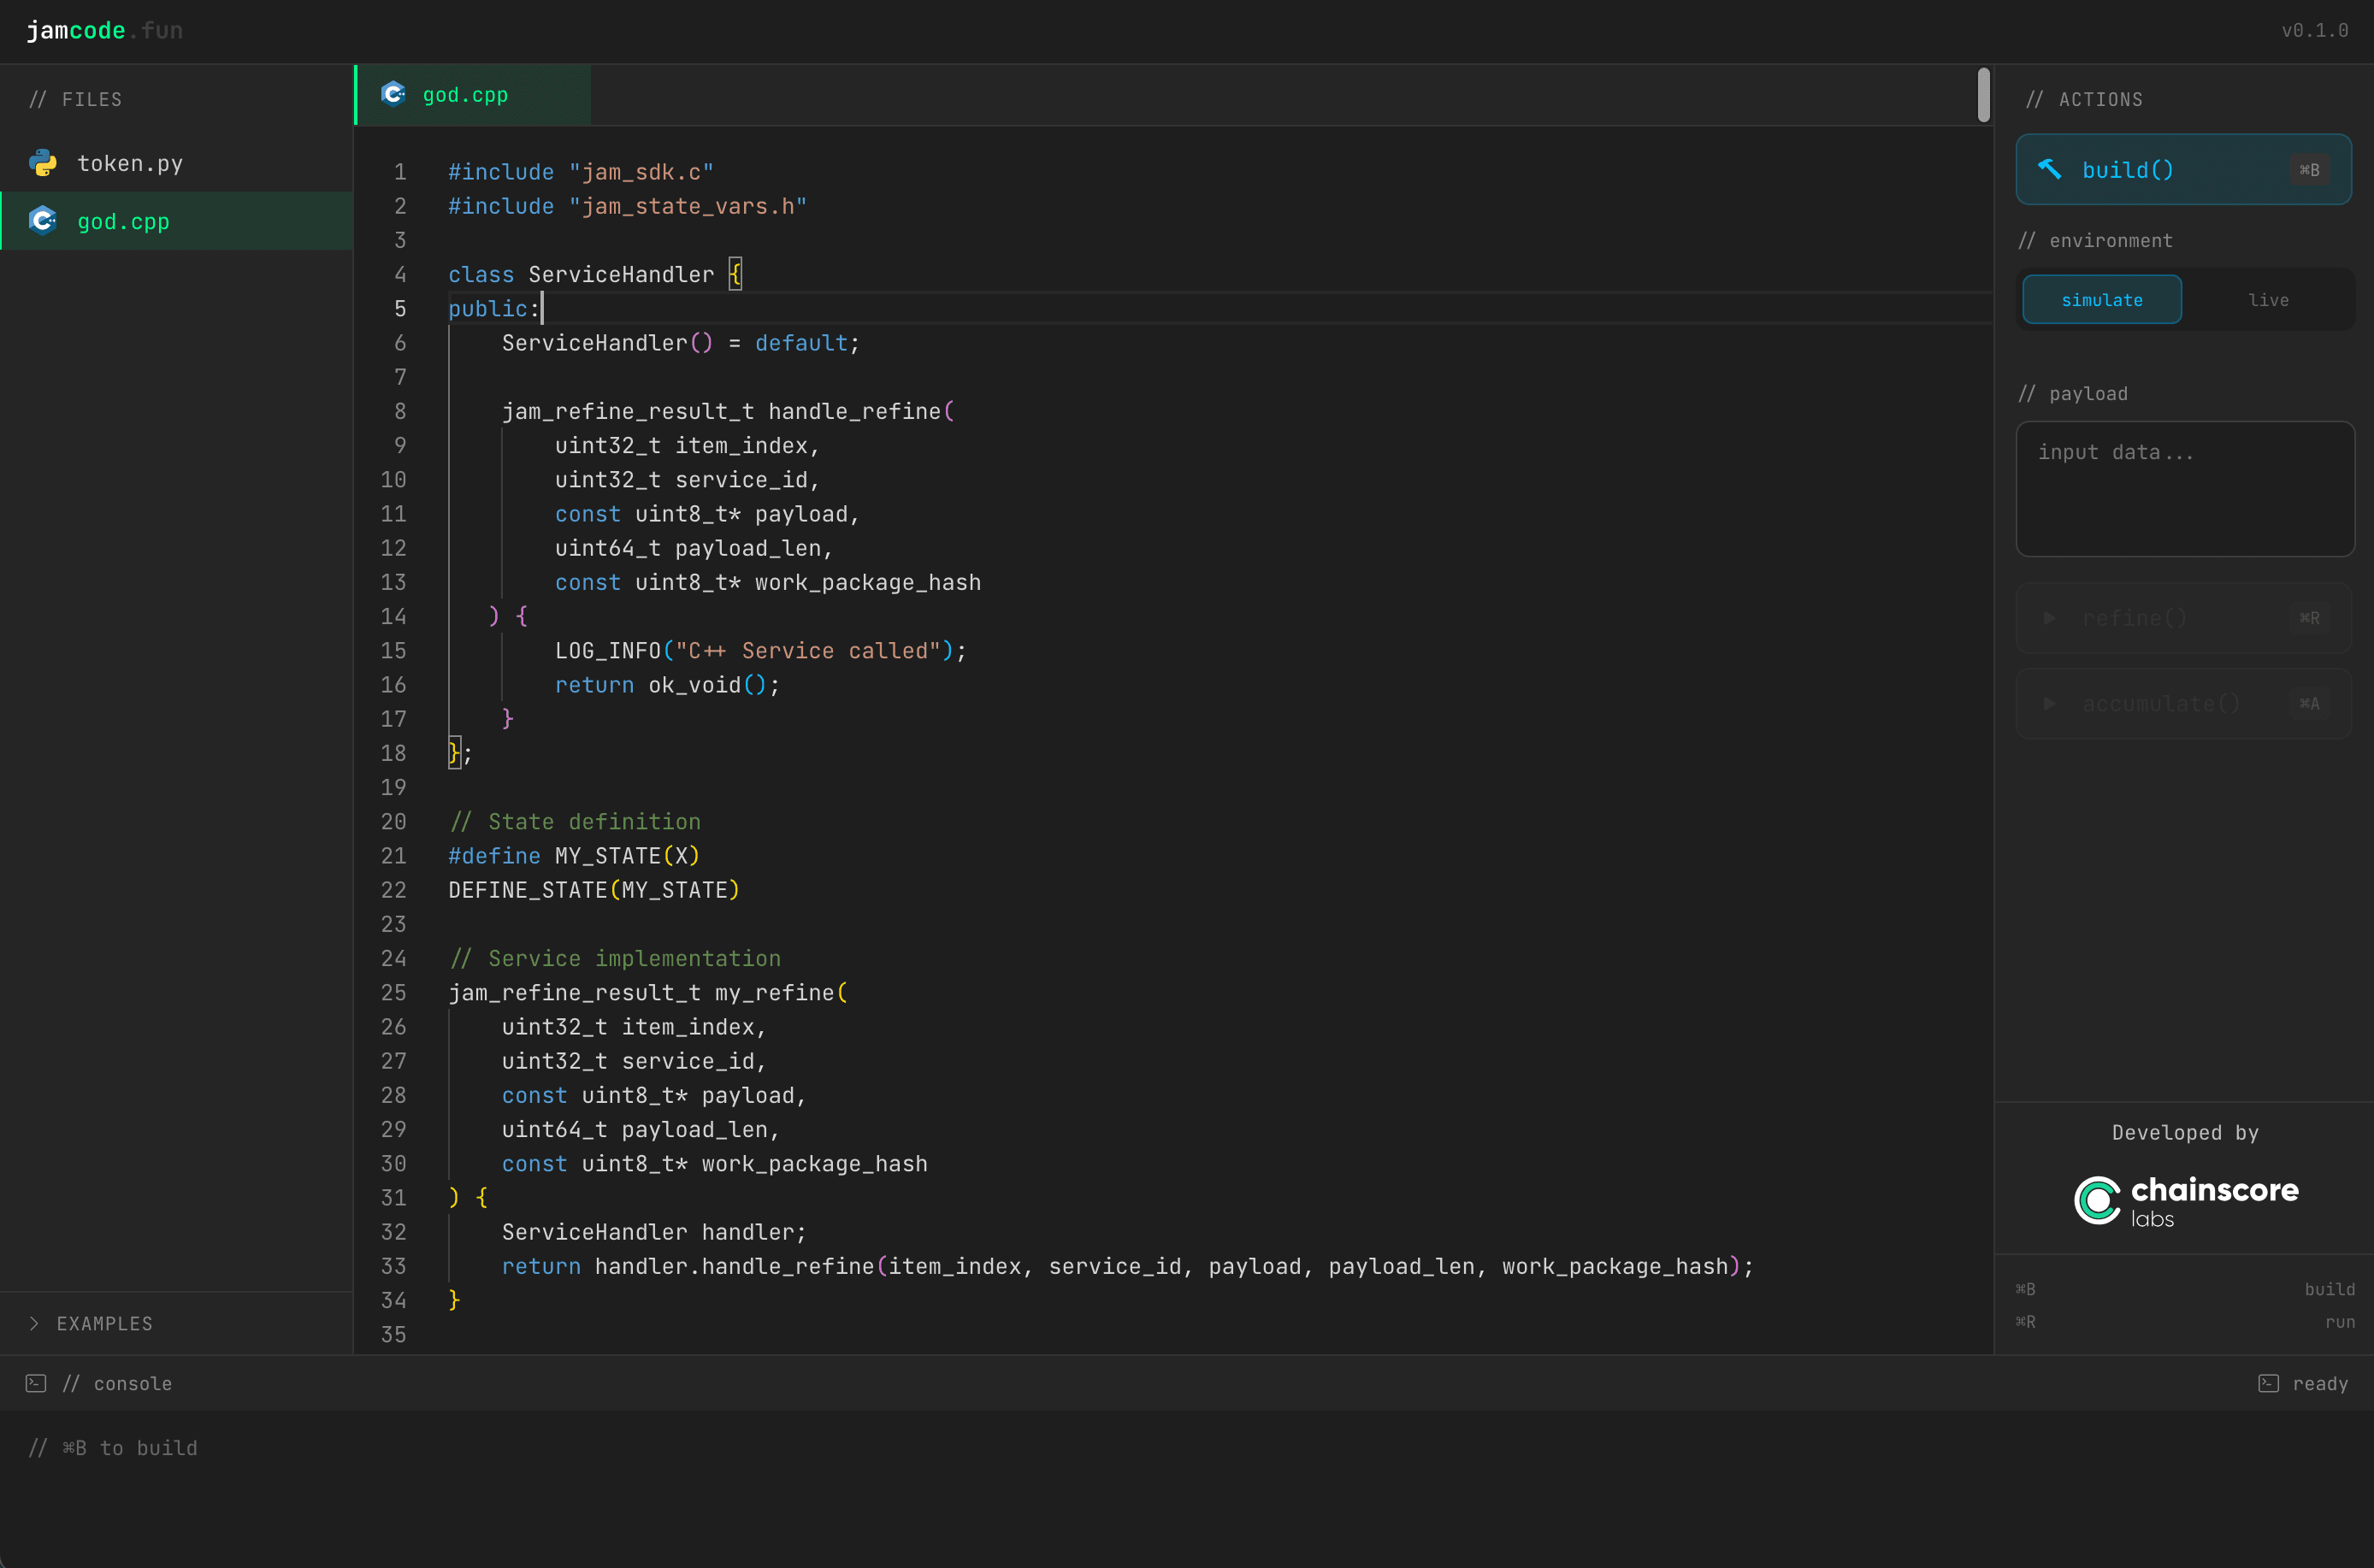
Task: Click the wrench icon inside the build() button
Action: pyautogui.click(x=2051, y=169)
